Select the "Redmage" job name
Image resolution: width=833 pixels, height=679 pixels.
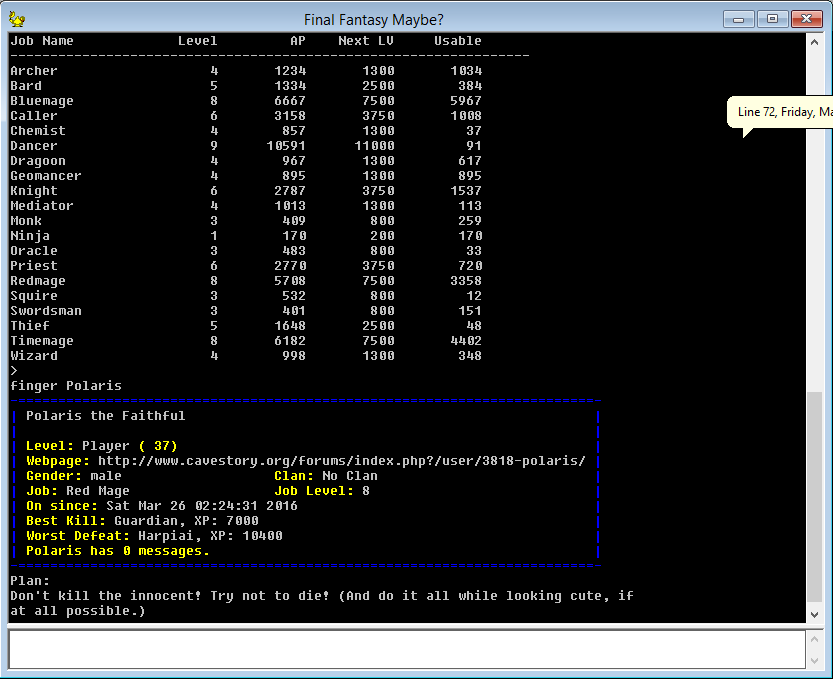[38, 281]
